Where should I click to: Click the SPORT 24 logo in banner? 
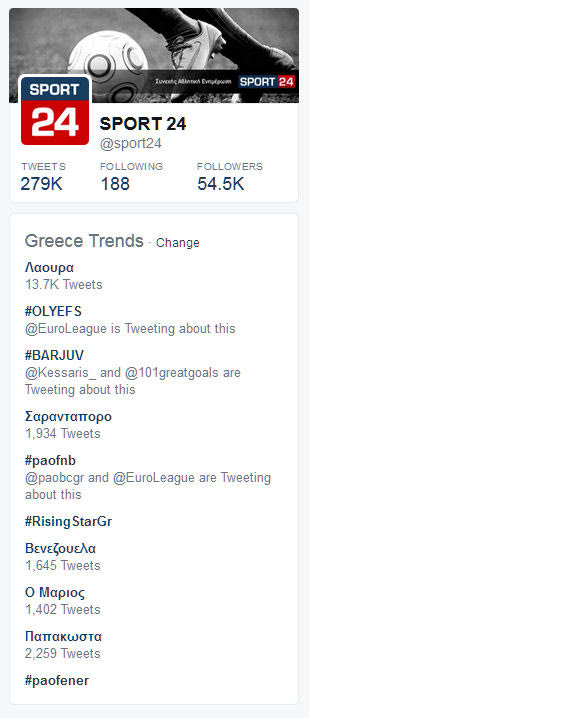point(267,82)
